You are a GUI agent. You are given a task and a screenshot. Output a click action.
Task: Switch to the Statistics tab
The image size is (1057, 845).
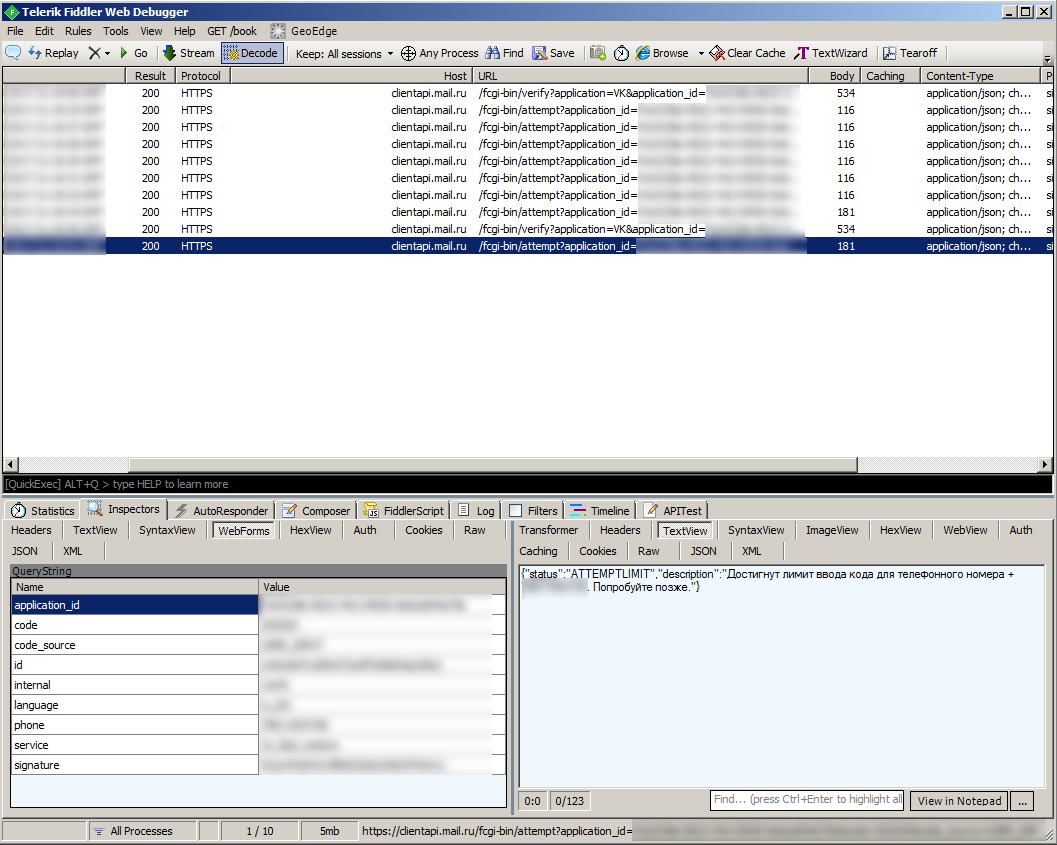(42, 510)
